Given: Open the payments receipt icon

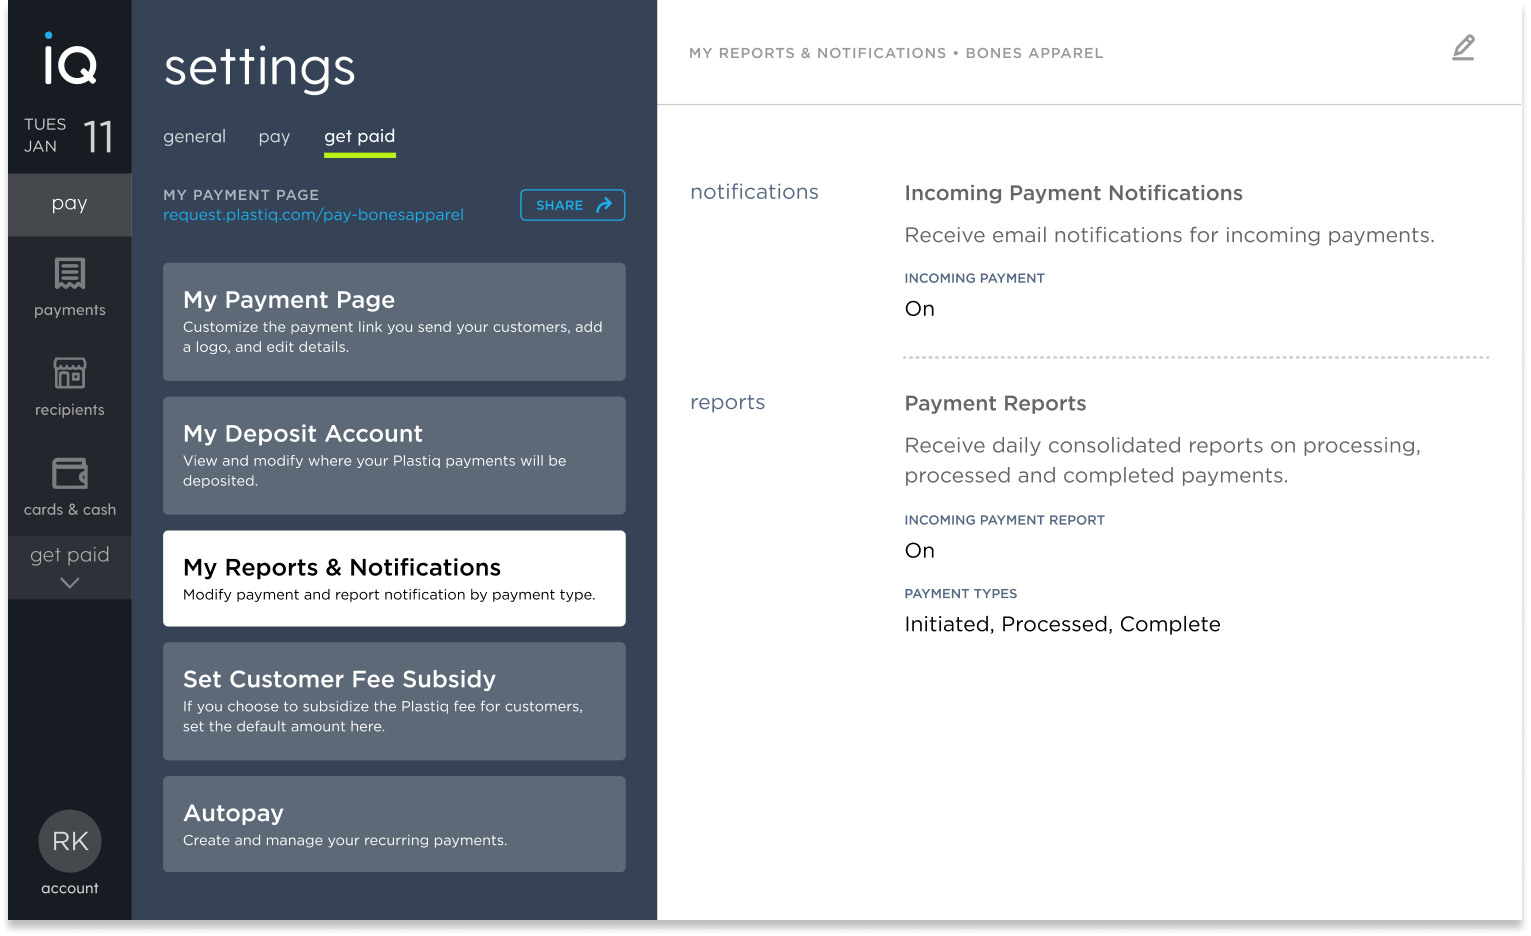Looking at the screenshot, I should [69, 273].
